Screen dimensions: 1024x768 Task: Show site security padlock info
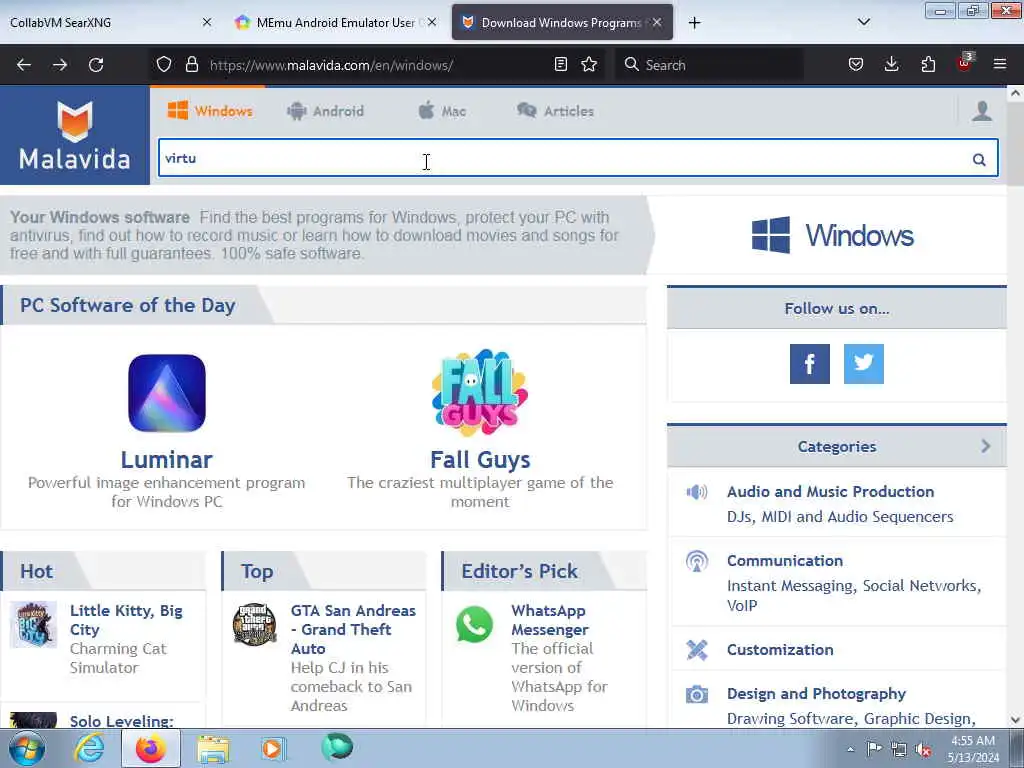point(191,64)
